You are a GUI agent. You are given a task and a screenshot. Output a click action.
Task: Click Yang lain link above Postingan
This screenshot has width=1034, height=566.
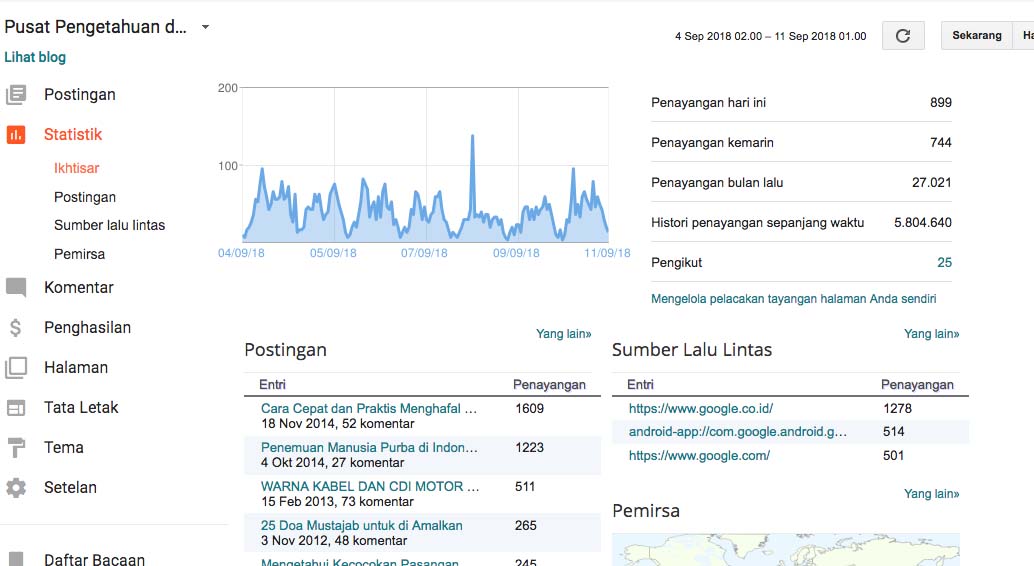coord(564,334)
